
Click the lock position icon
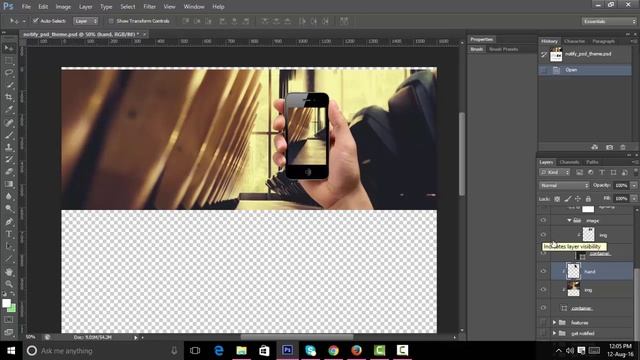(578, 199)
